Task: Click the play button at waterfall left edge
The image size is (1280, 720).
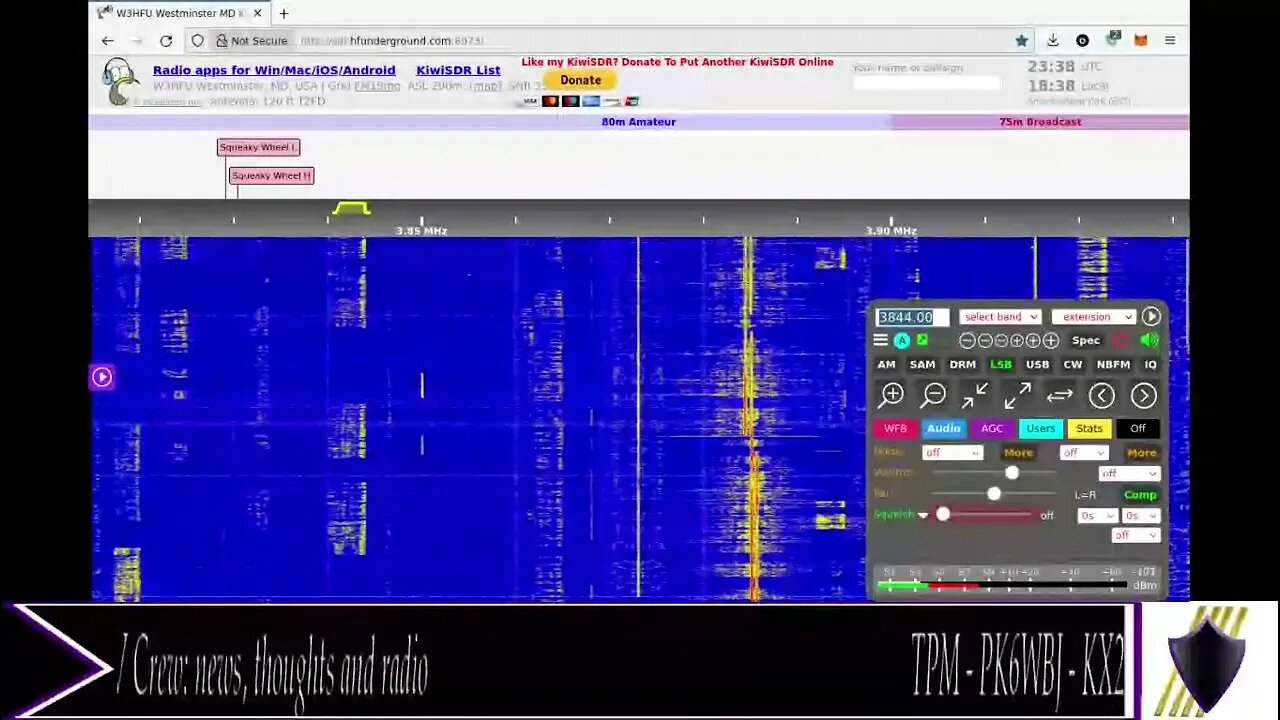Action: (x=102, y=377)
